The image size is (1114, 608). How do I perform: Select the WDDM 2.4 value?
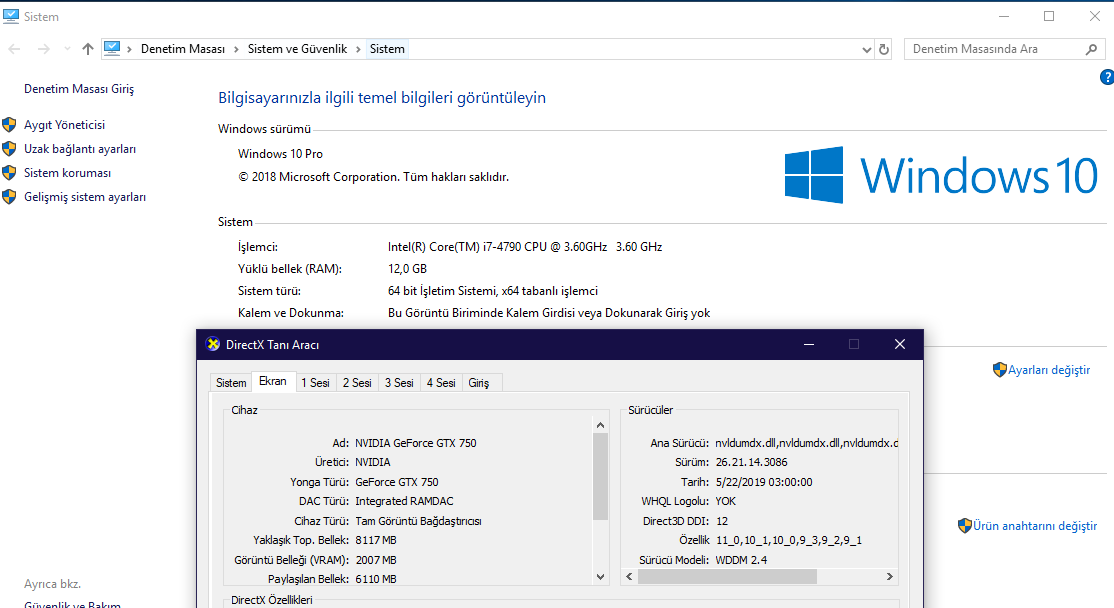pos(741,560)
